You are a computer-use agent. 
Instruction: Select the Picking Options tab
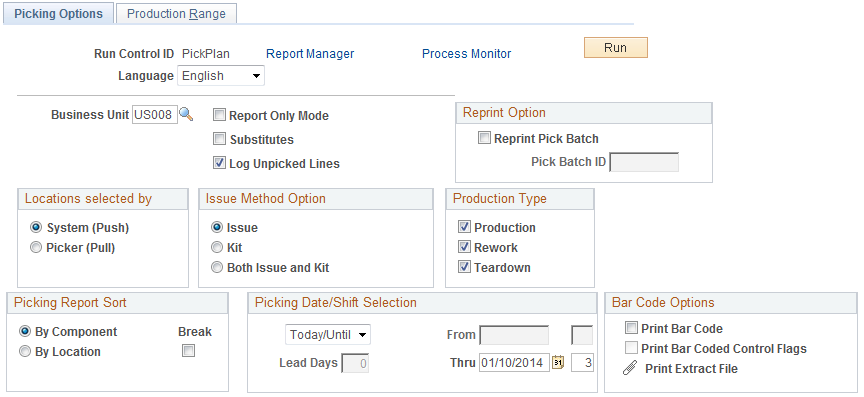coord(58,14)
